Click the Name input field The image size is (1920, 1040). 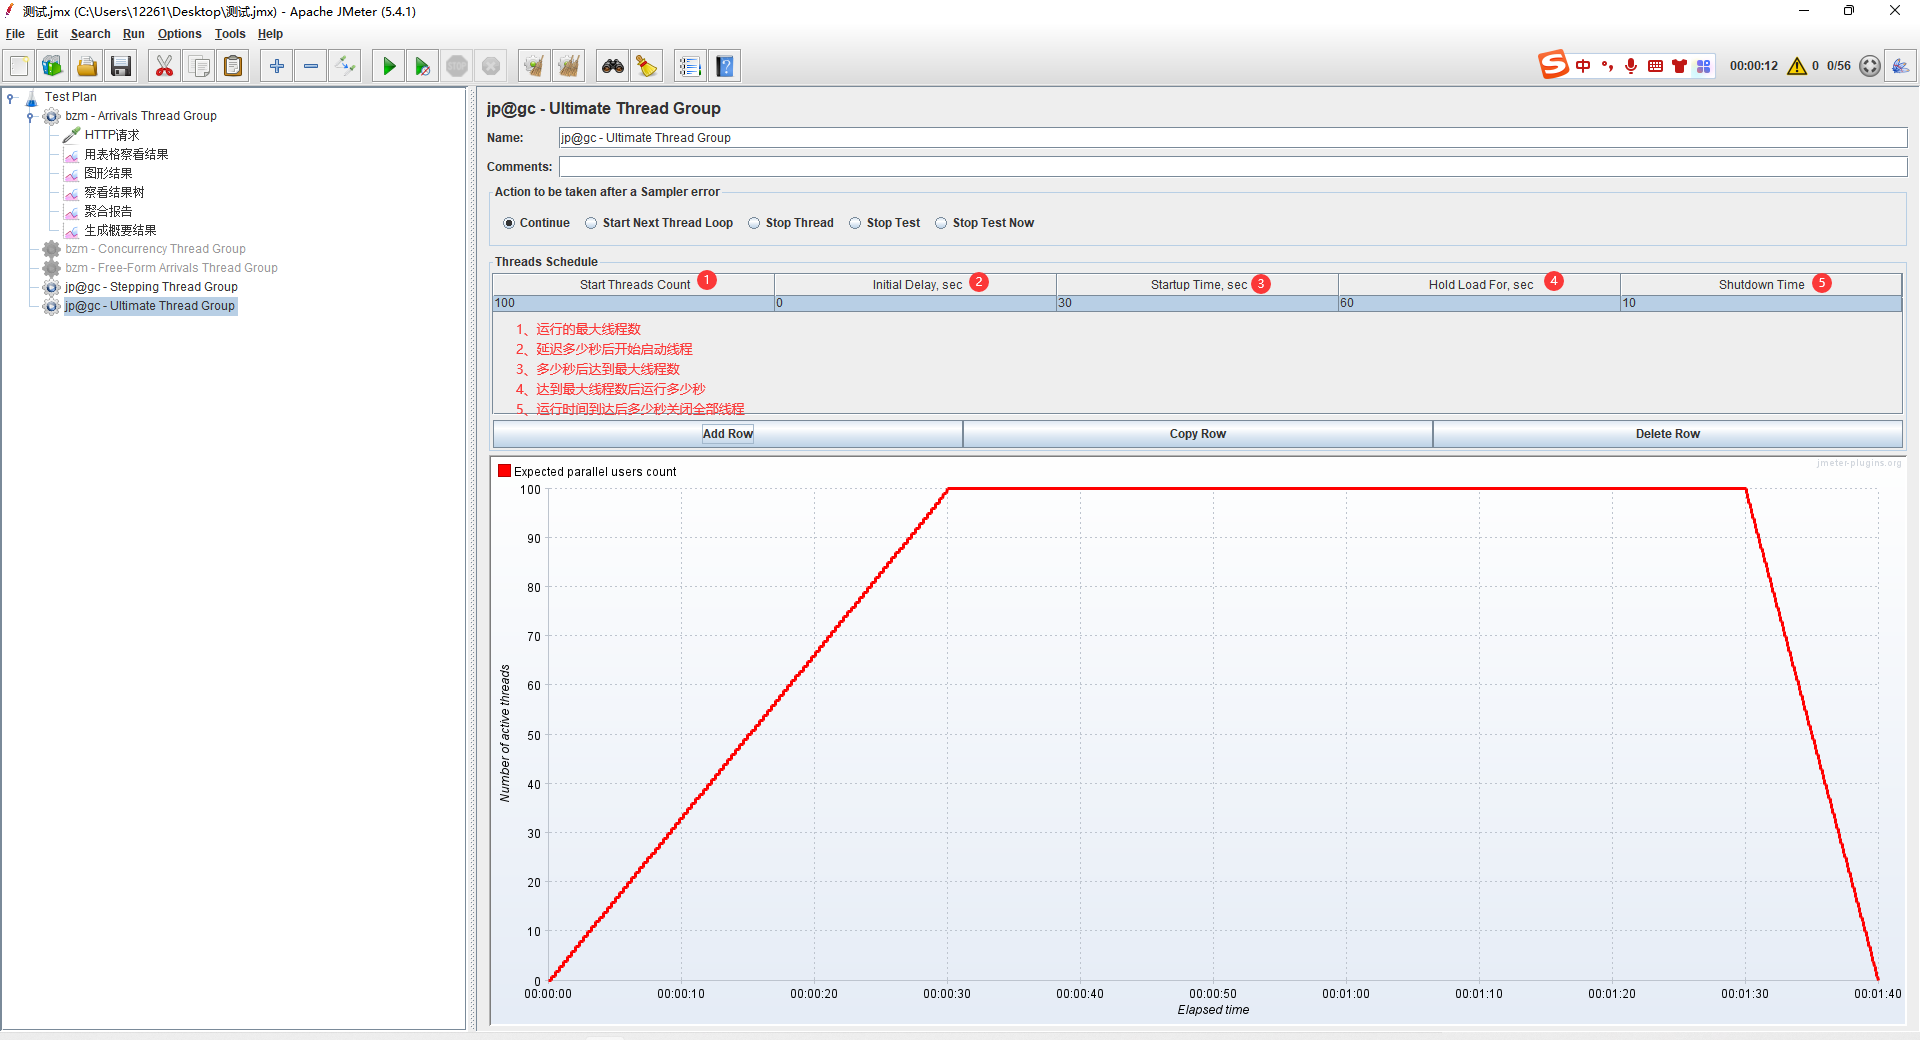coord(1232,138)
